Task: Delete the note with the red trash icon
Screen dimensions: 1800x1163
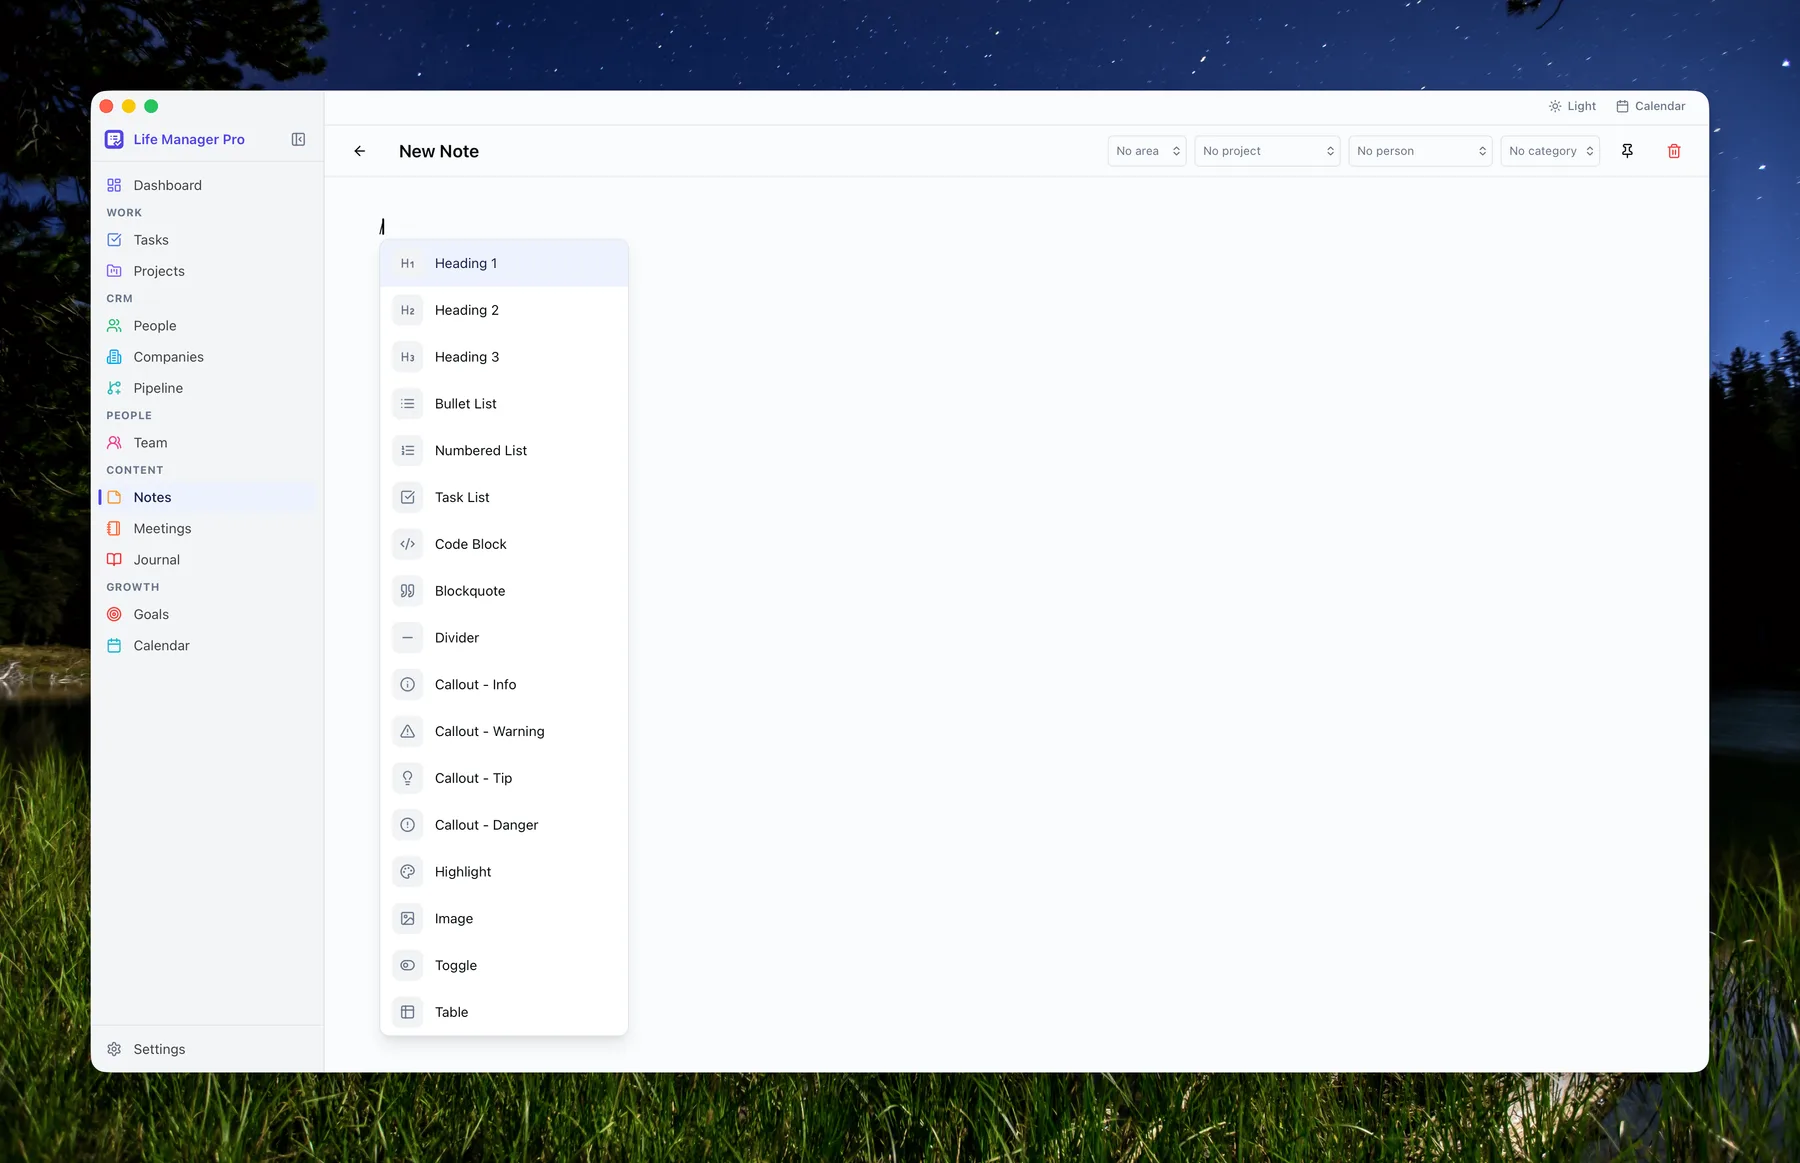Action: tap(1674, 151)
